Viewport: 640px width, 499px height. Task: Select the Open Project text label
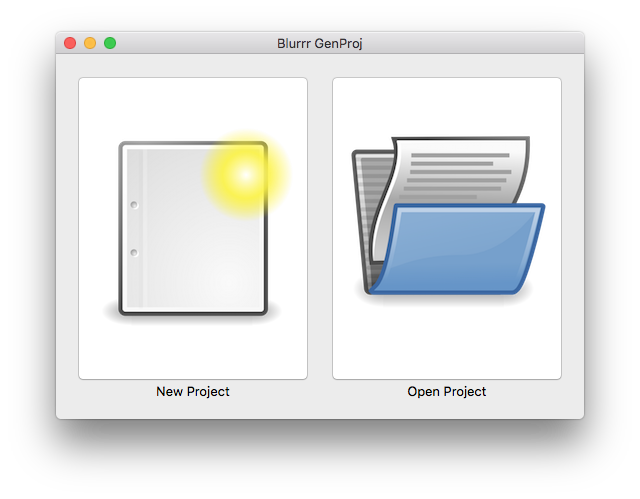(x=447, y=392)
